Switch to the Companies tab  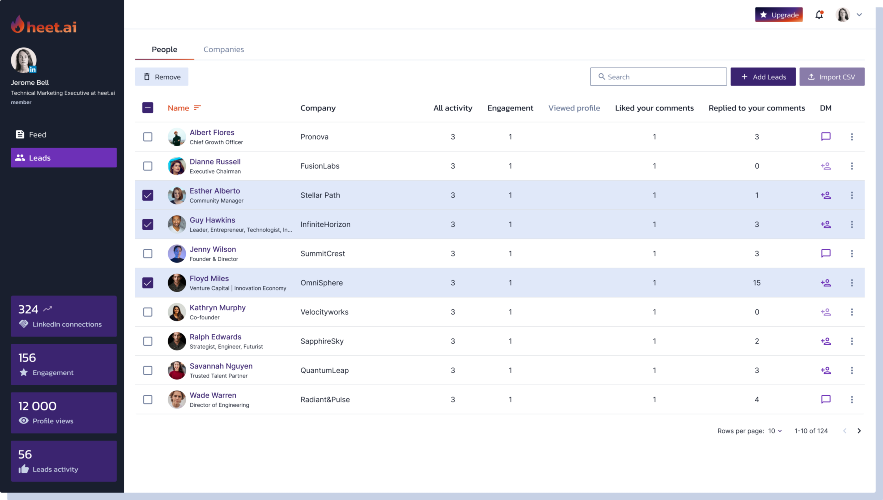pyautogui.click(x=224, y=49)
